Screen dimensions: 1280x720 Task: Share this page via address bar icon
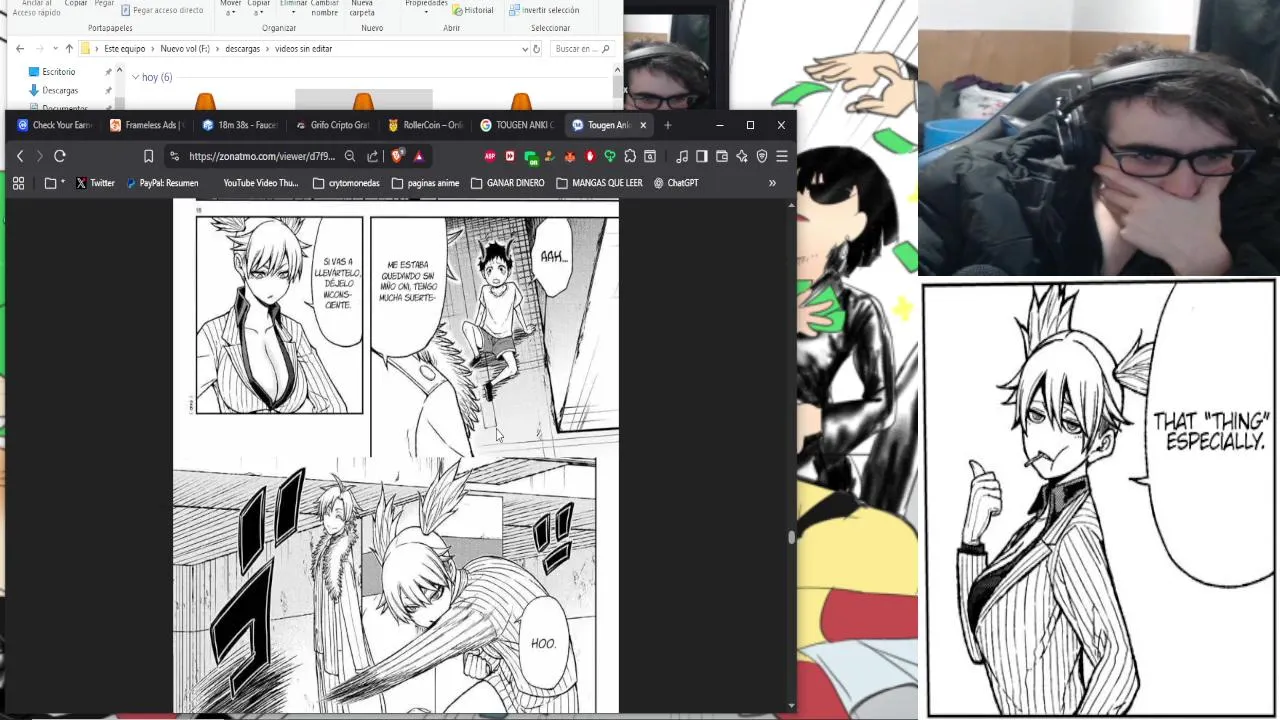[x=373, y=156]
